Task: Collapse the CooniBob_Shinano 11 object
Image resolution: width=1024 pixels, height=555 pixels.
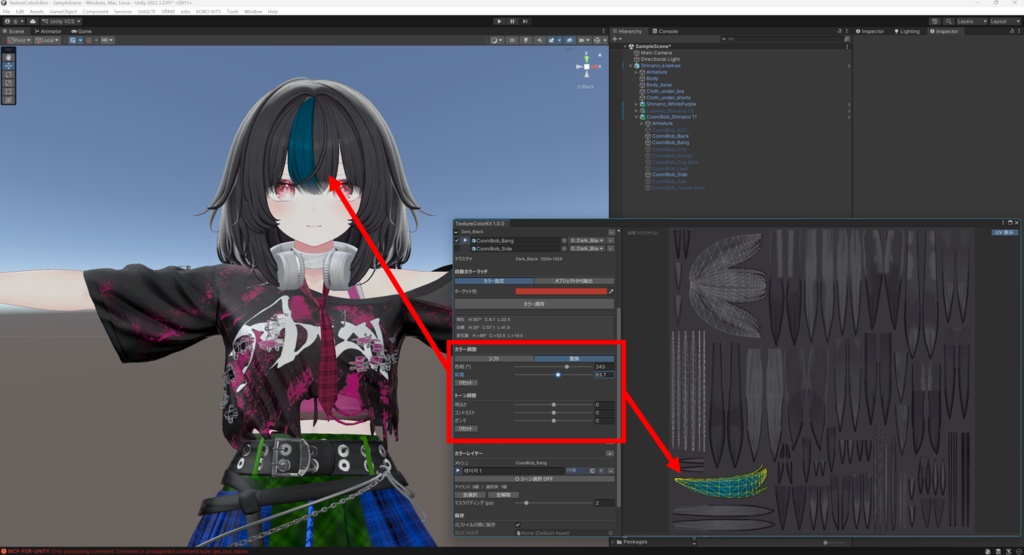Action: [x=636, y=117]
